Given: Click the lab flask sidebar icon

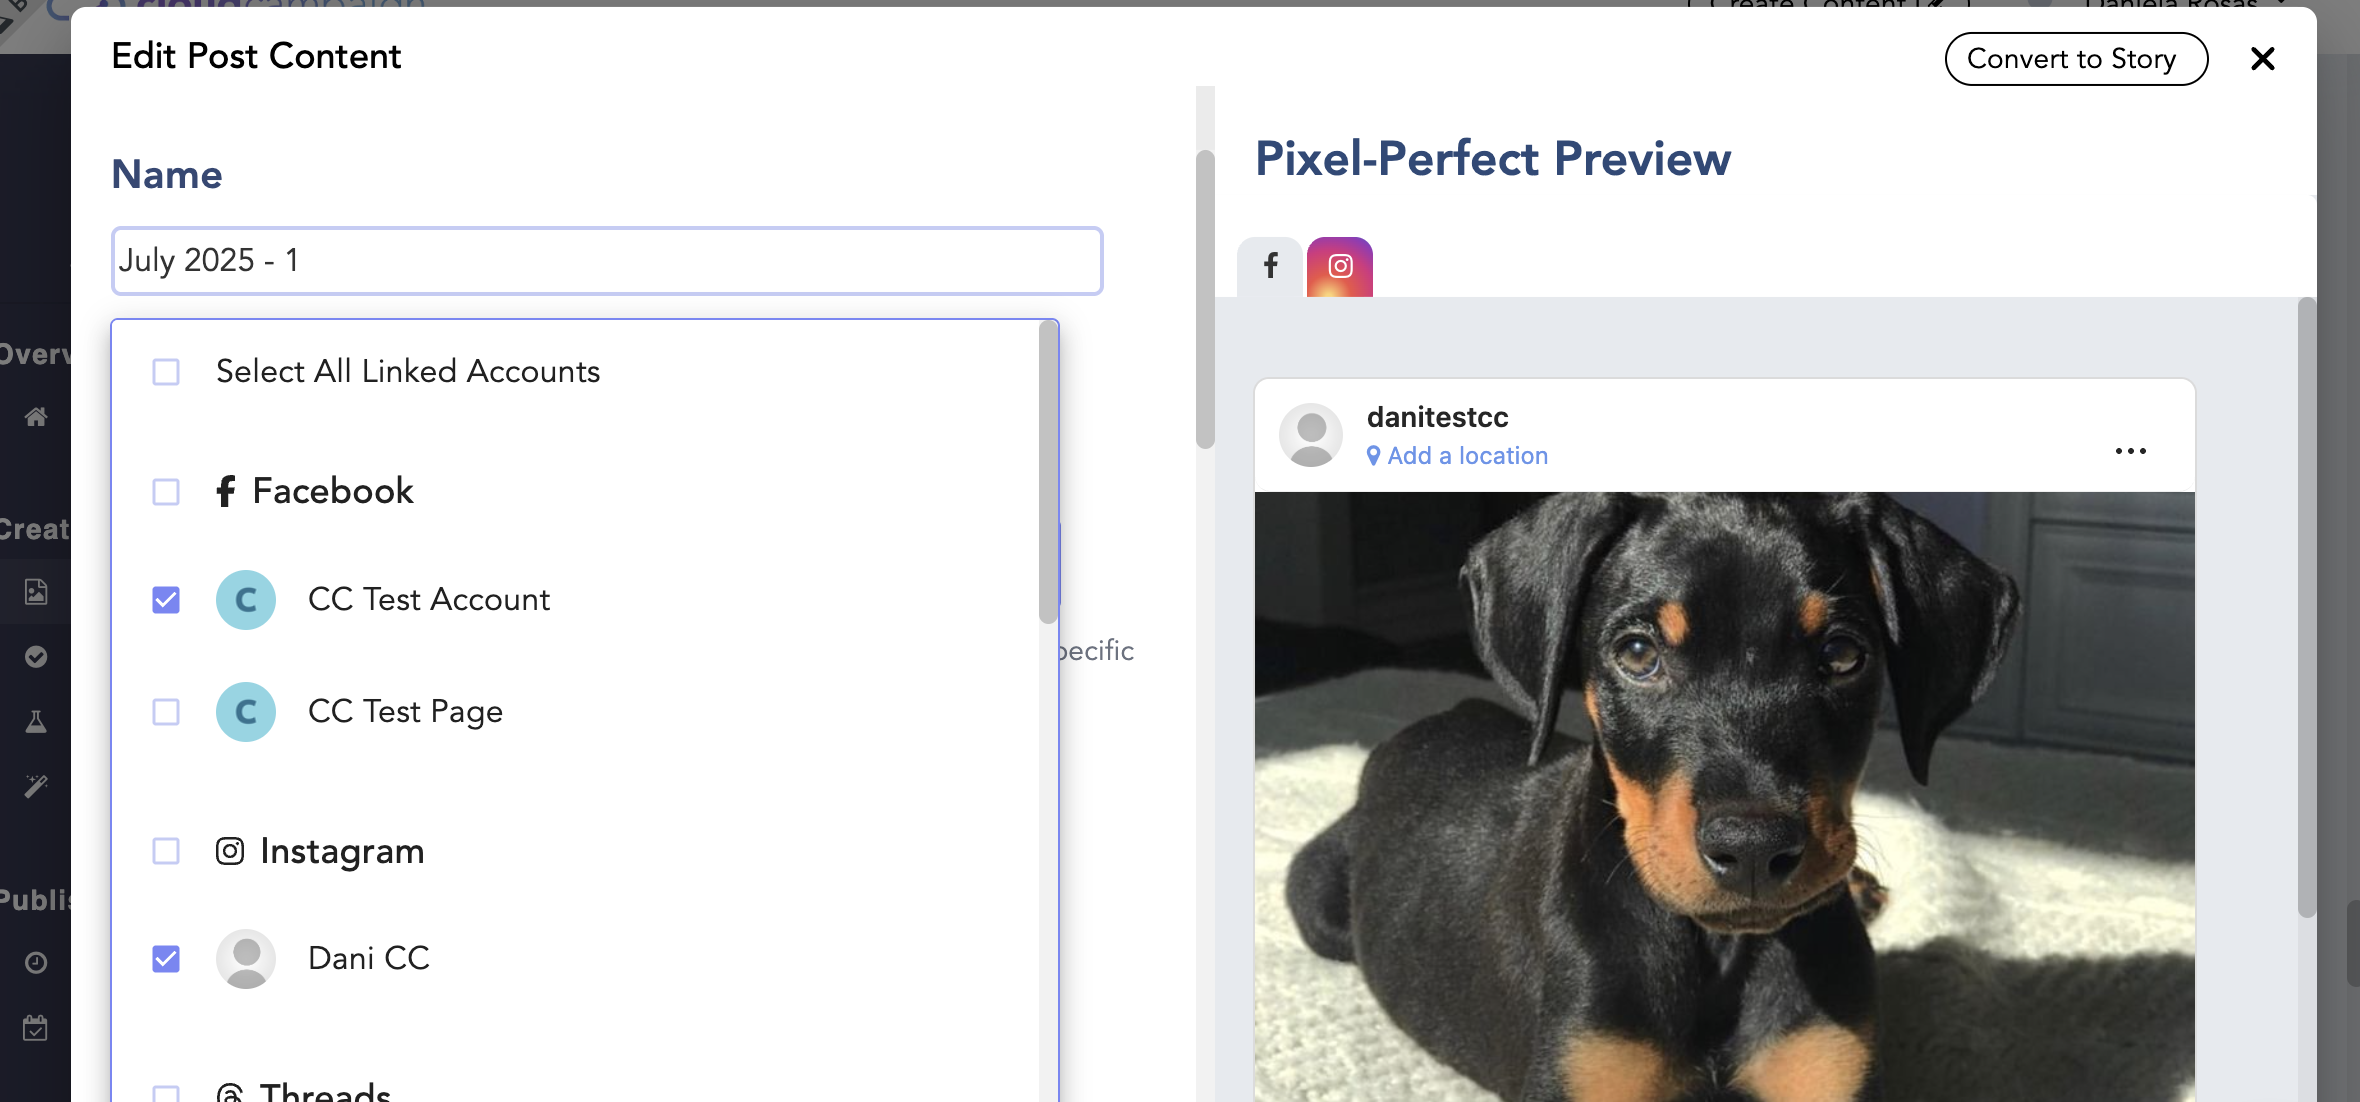Looking at the screenshot, I should [x=36, y=722].
